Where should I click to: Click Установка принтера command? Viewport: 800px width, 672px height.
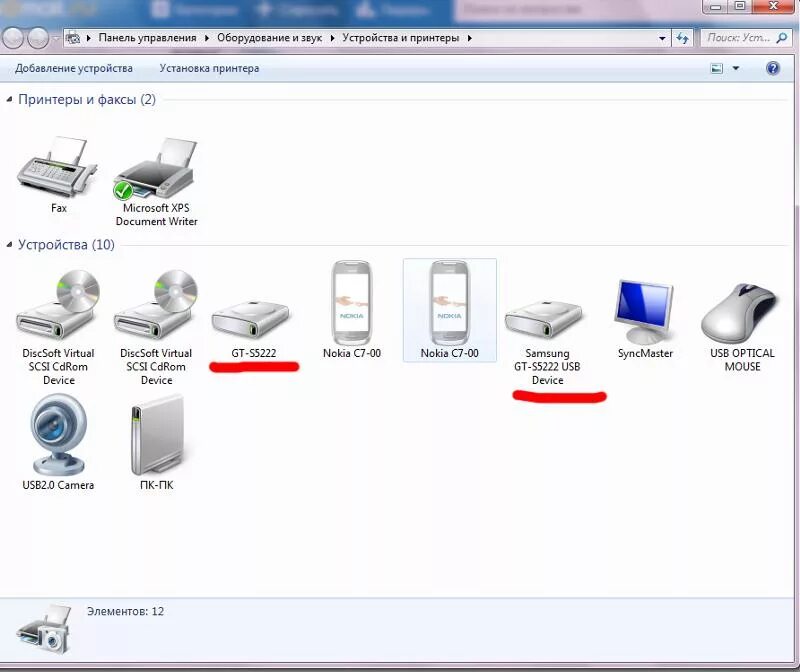[209, 68]
